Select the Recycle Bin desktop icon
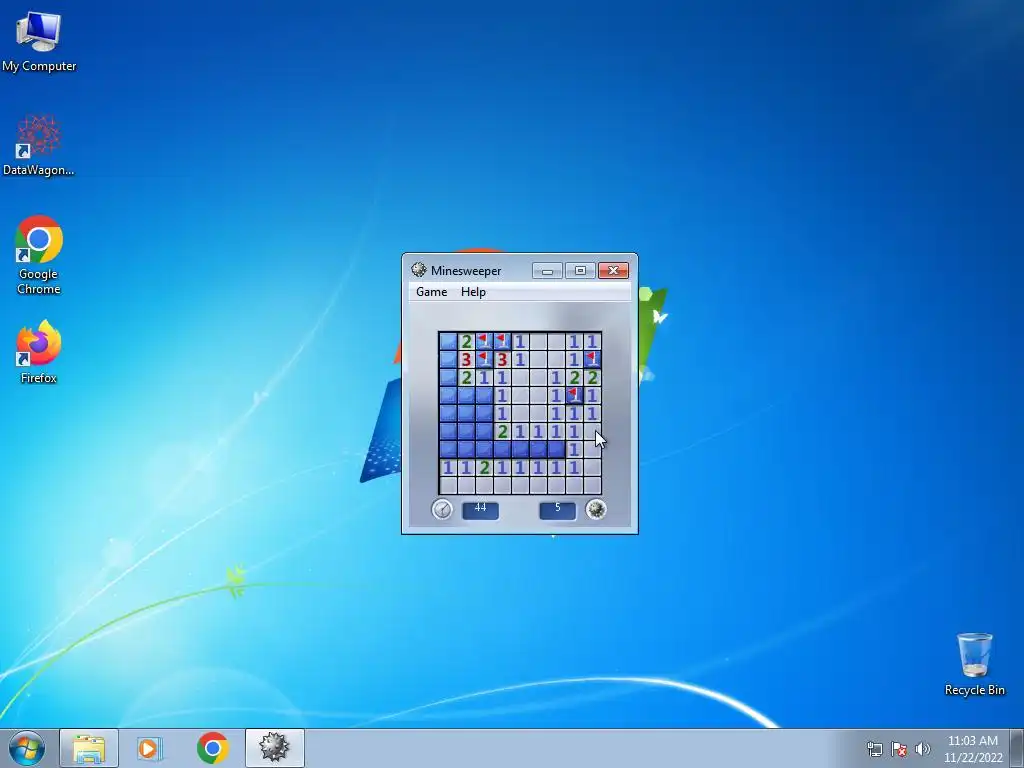The height and width of the screenshot is (768, 1024). tap(974, 665)
